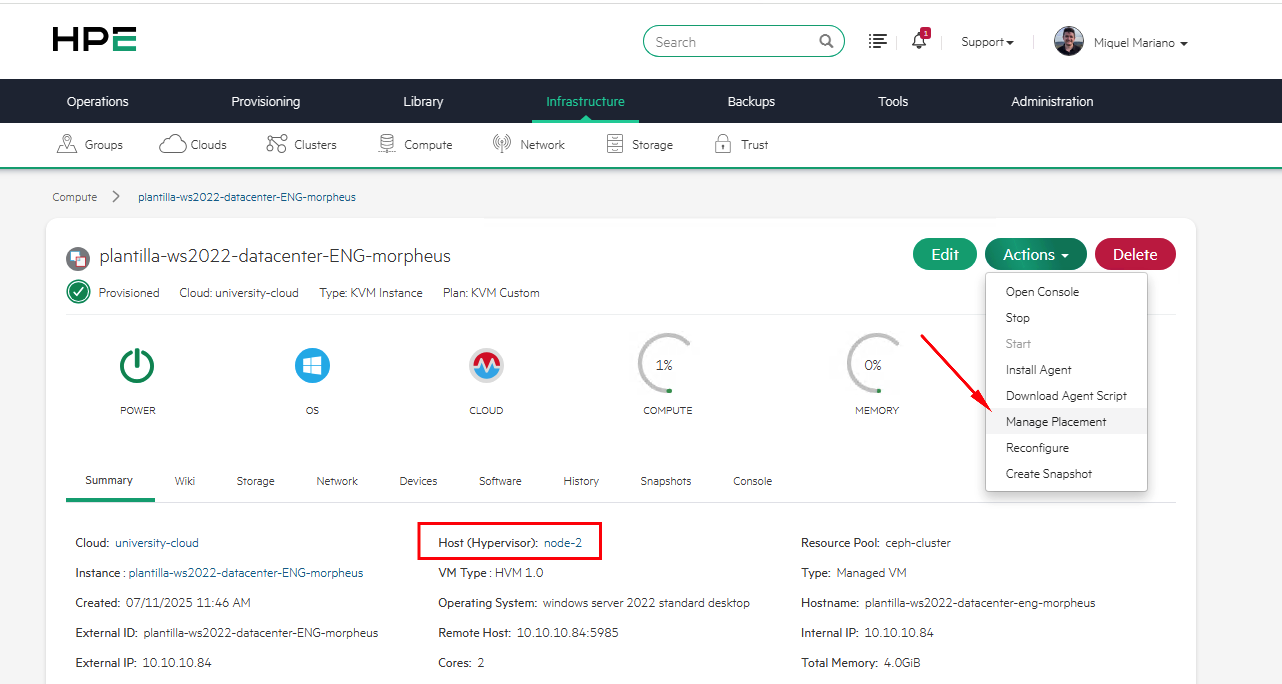
Task: Click the search magnifier icon
Action: (x=826, y=42)
